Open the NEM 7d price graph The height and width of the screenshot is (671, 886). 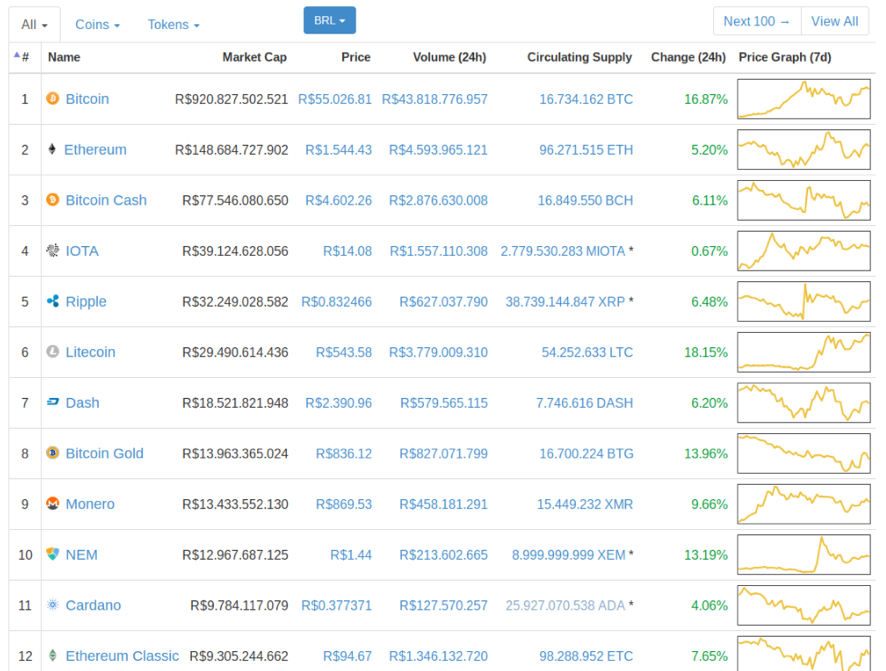[804, 554]
